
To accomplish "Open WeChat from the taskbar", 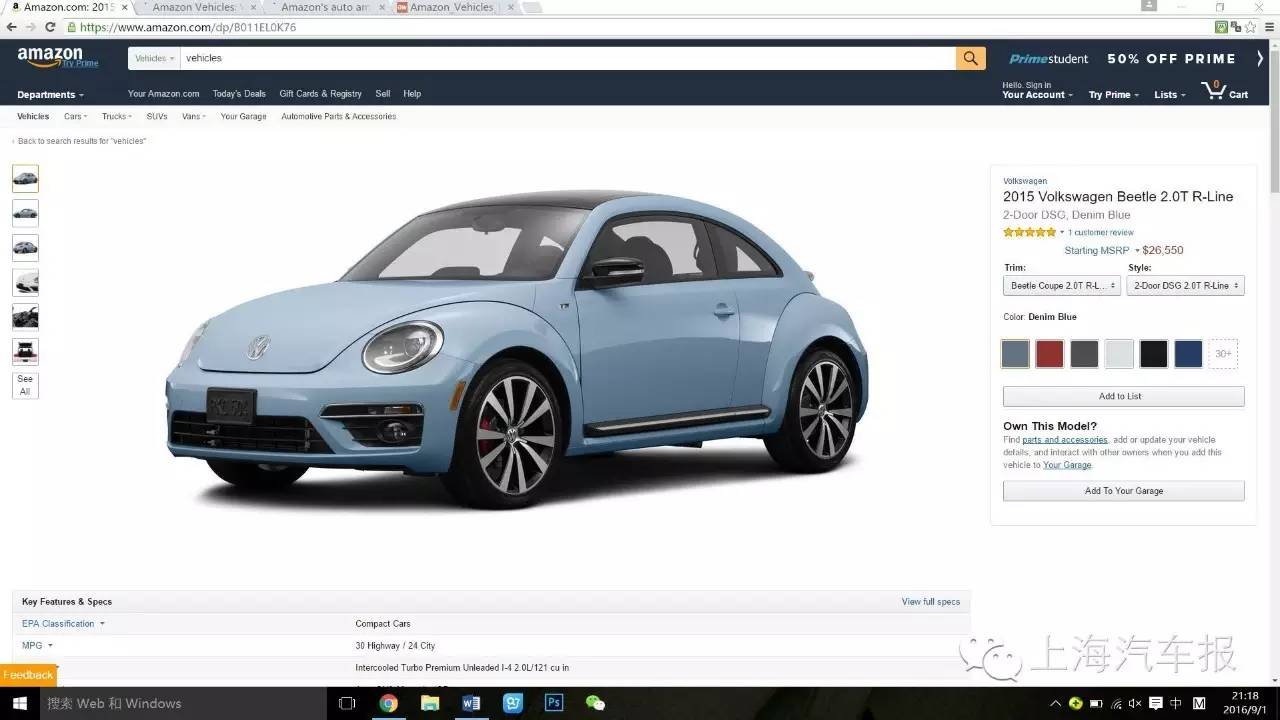I will pos(595,703).
